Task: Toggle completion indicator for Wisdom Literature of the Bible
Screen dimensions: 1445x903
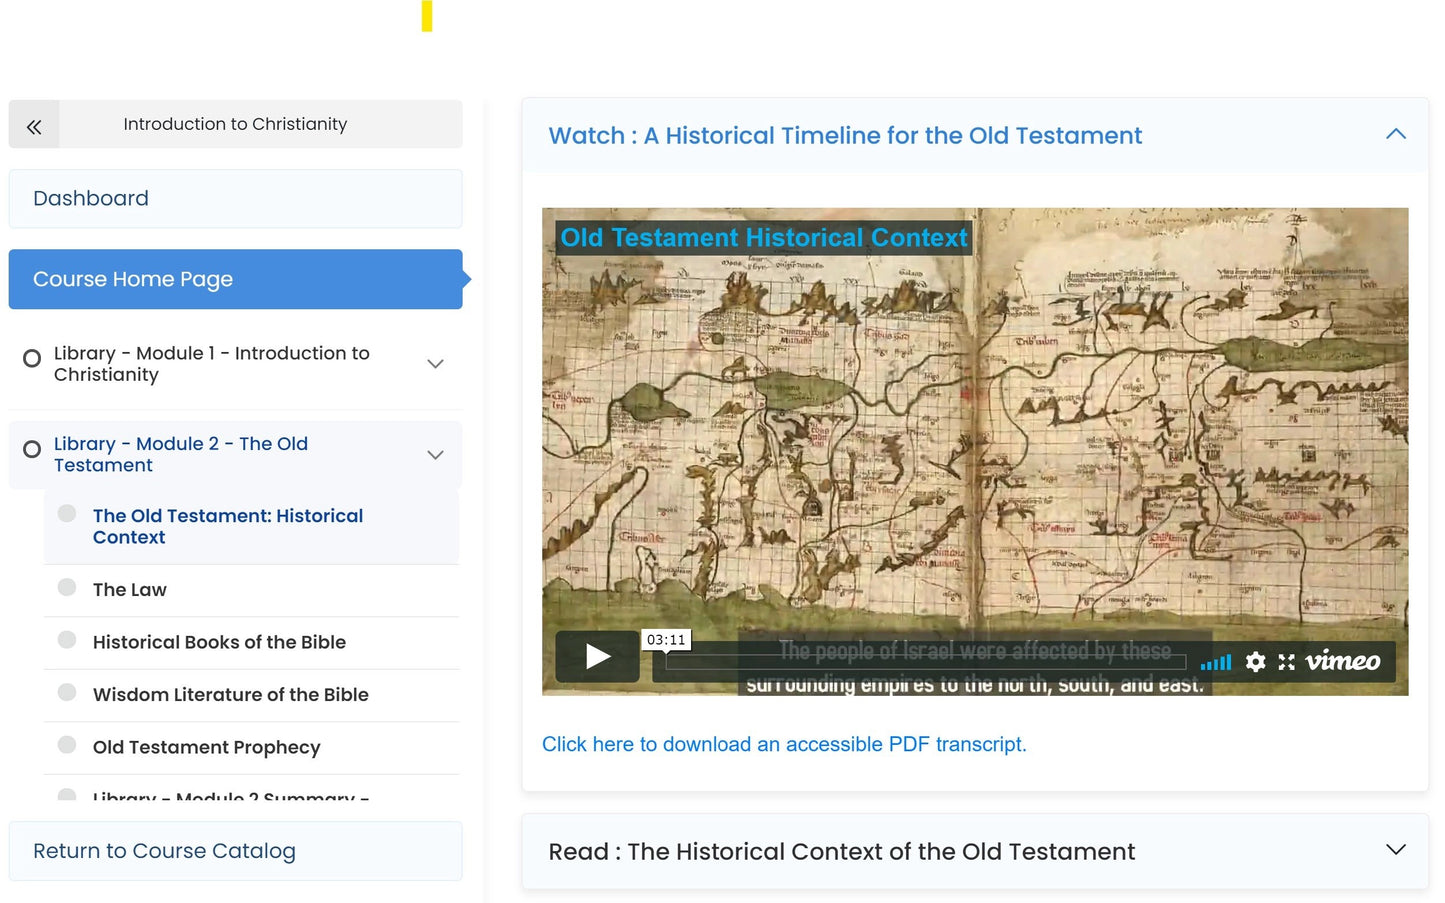Action: pyautogui.click(x=66, y=692)
